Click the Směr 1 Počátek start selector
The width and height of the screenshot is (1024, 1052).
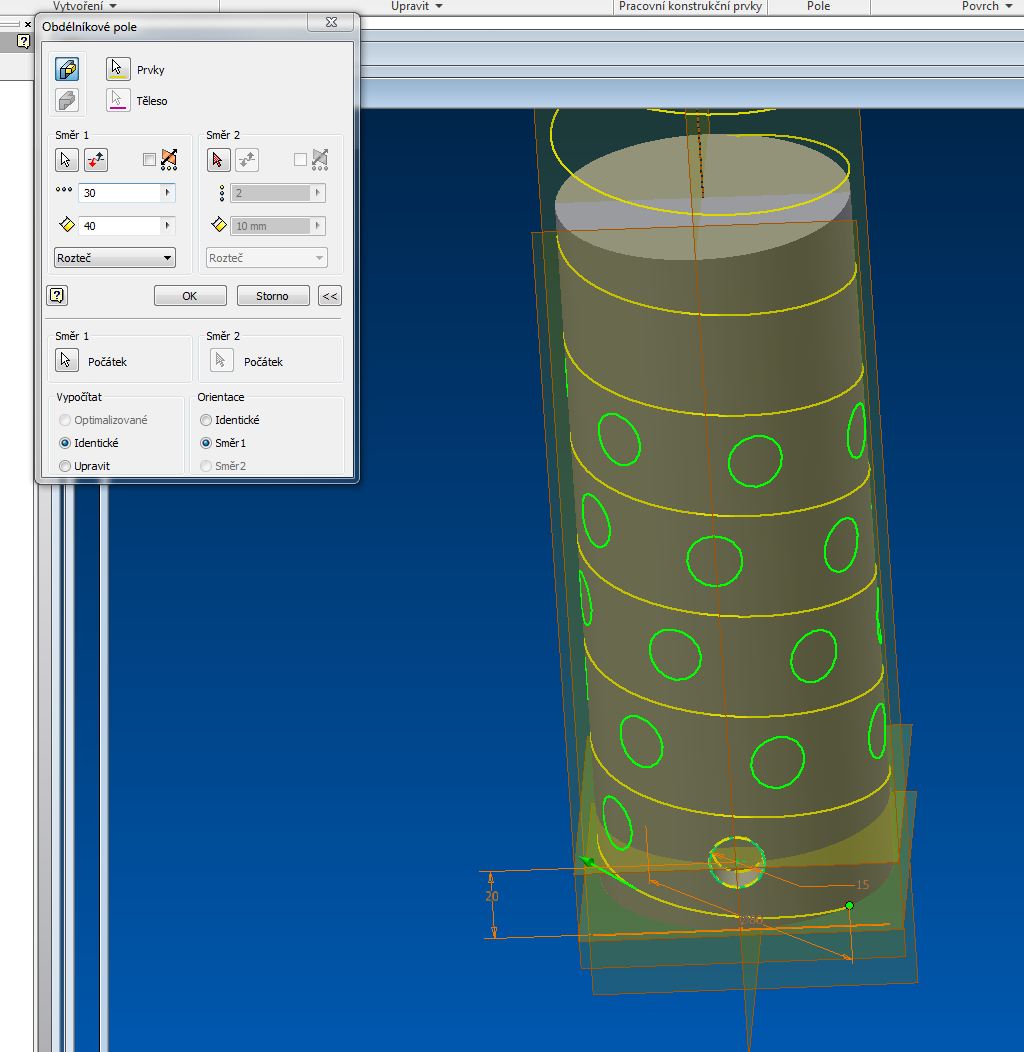tap(67, 361)
